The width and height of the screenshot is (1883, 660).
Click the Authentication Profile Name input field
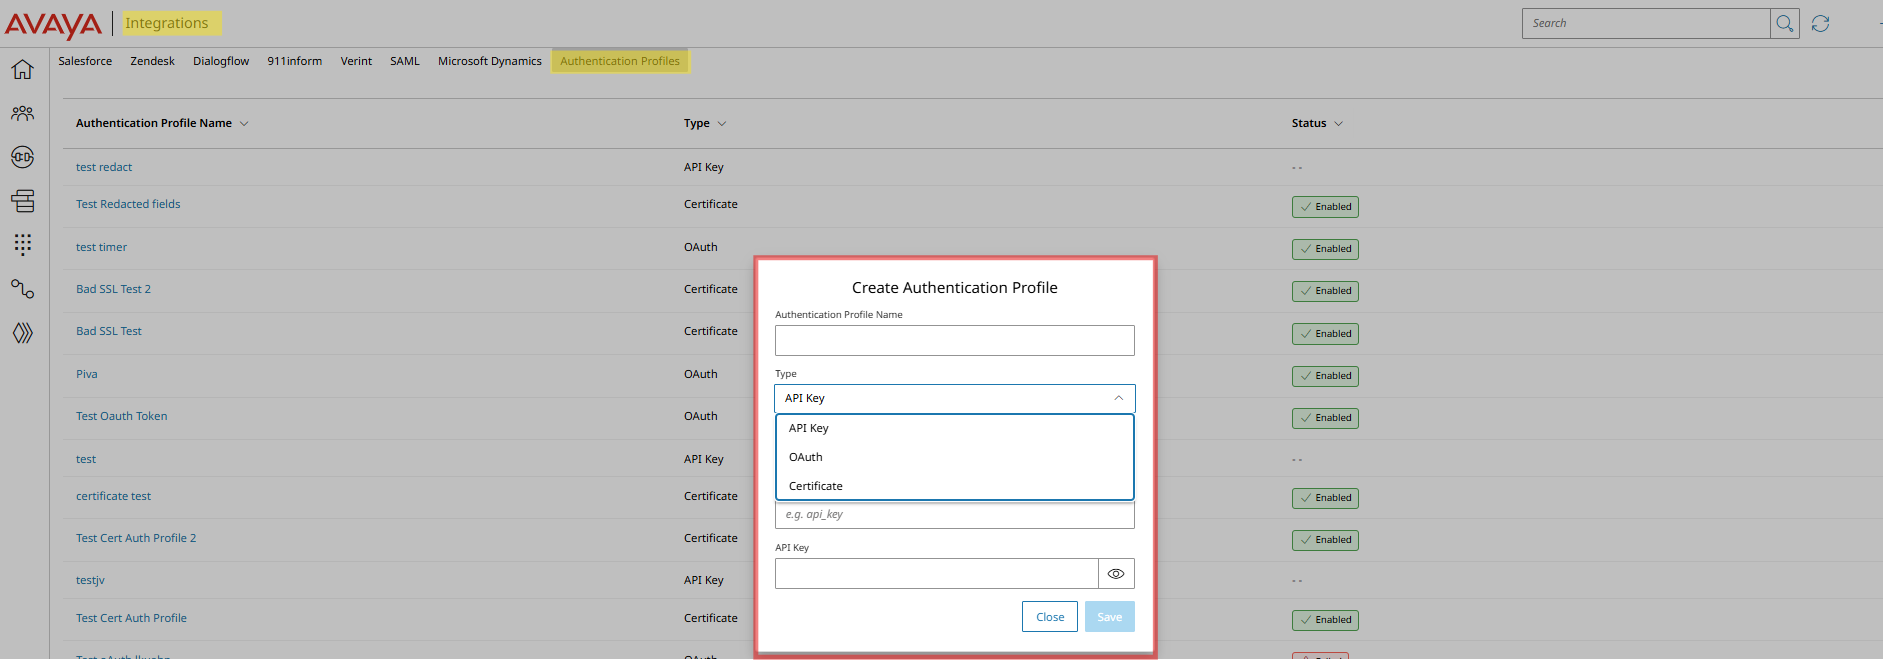955,340
